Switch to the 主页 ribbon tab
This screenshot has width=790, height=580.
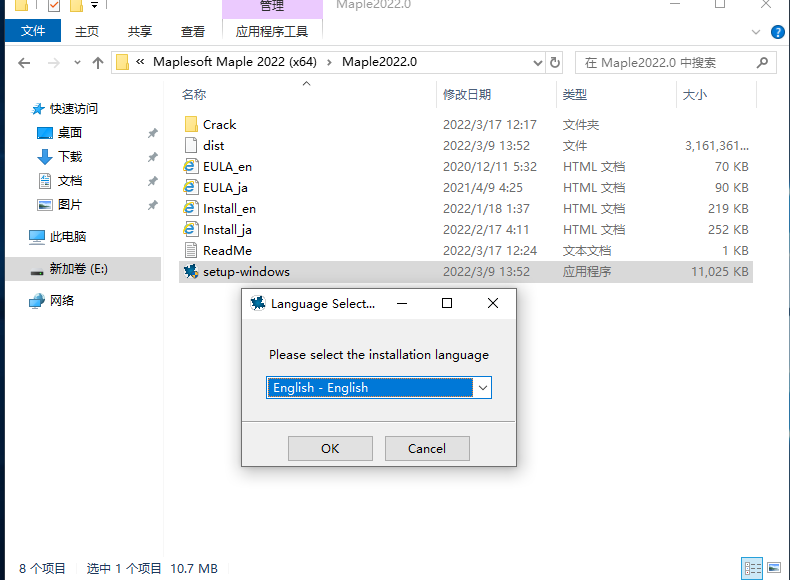click(x=87, y=31)
